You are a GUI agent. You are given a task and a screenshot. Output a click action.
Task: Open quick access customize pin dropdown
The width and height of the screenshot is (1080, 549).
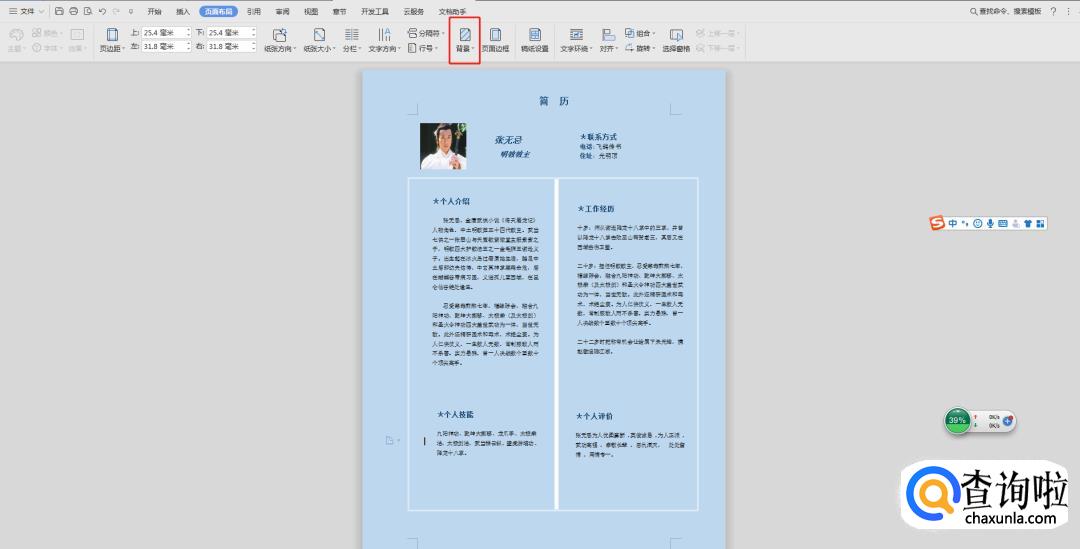pyautogui.click(x=131, y=11)
